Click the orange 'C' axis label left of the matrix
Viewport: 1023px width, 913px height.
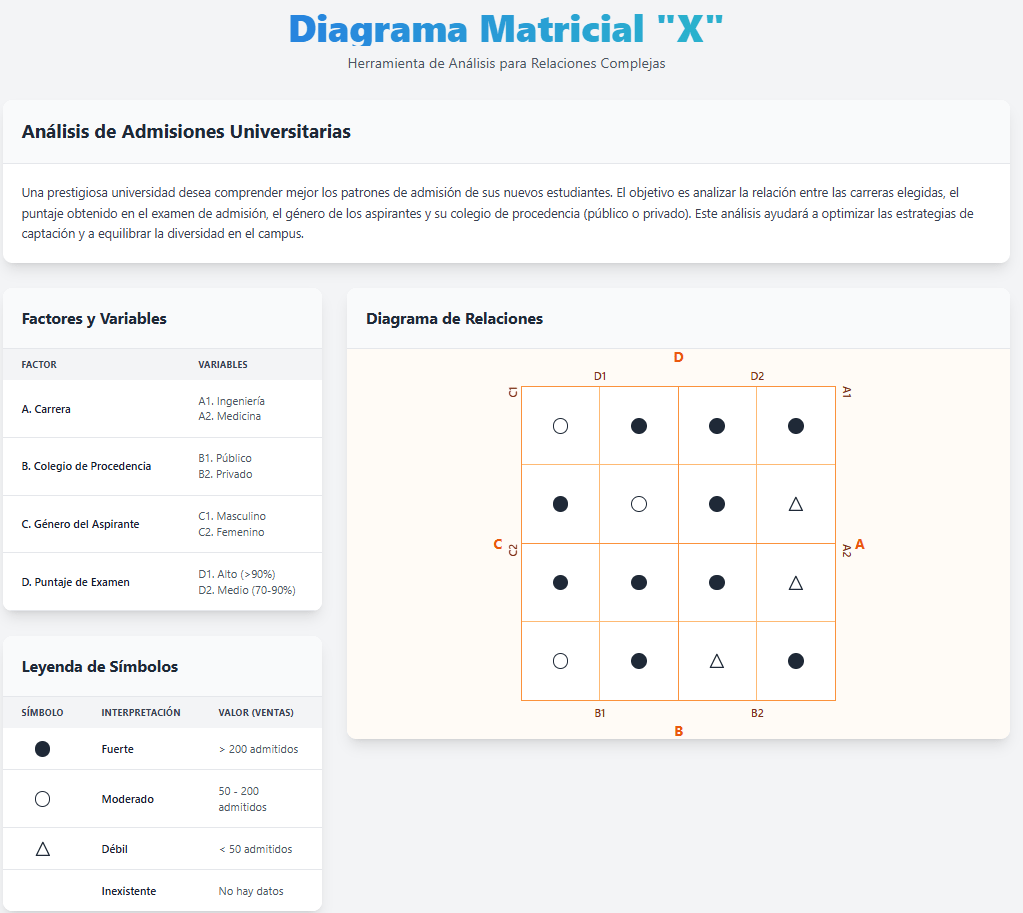coord(498,544)
